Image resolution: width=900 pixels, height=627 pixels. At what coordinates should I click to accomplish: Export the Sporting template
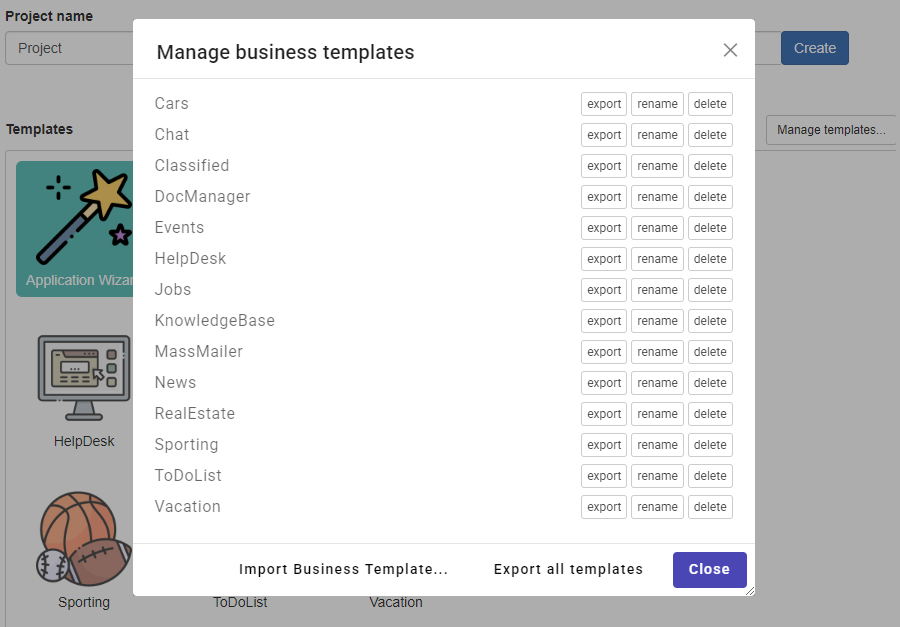[604, 445]
